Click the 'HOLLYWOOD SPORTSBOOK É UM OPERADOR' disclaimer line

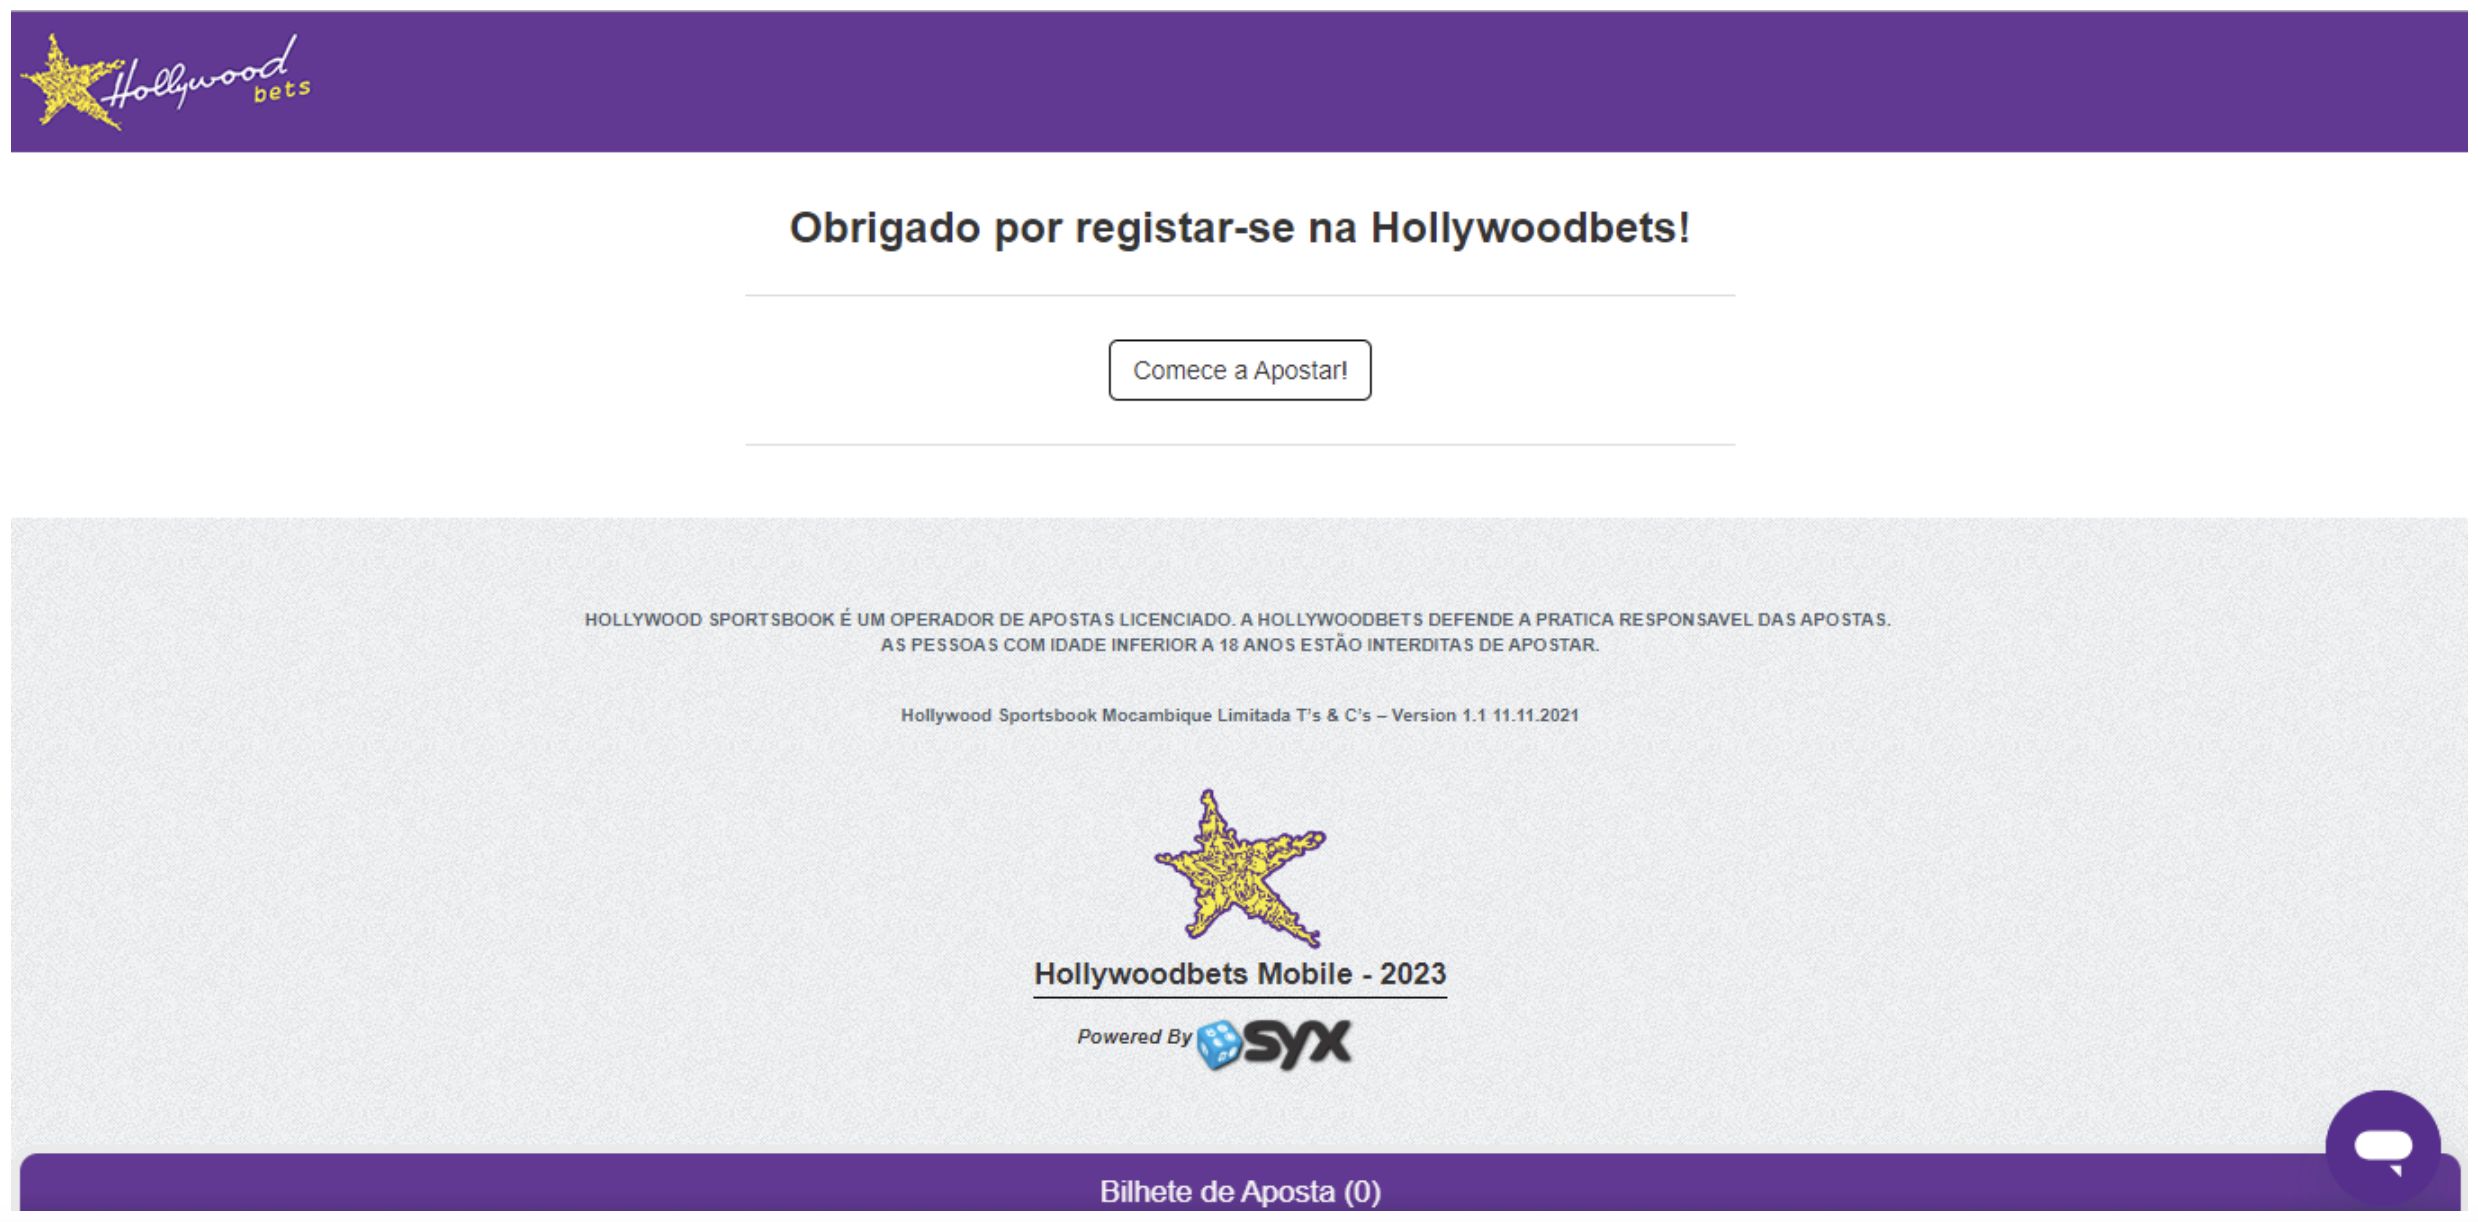coord(1238,619)
